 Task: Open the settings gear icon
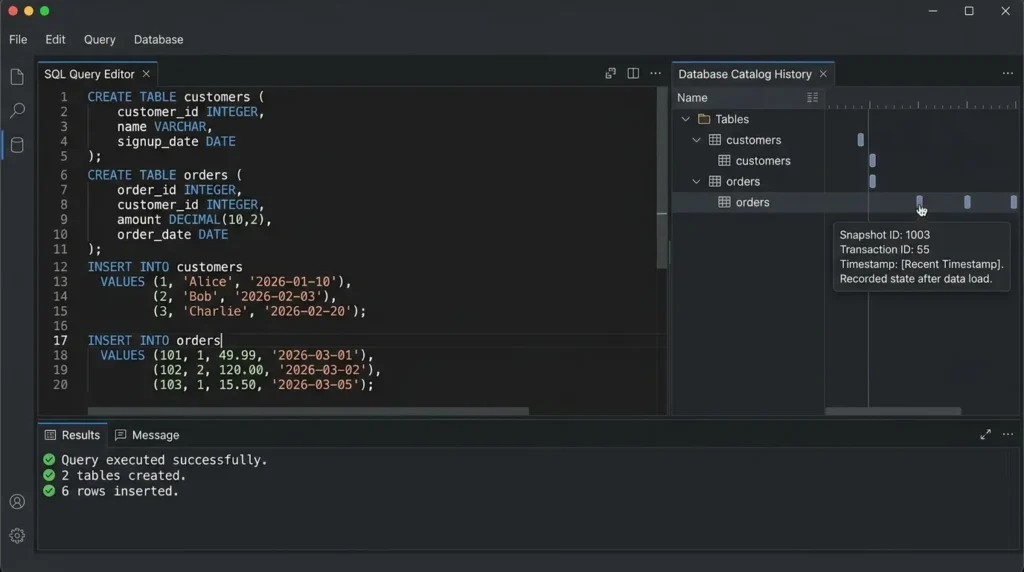coord(17,535)
